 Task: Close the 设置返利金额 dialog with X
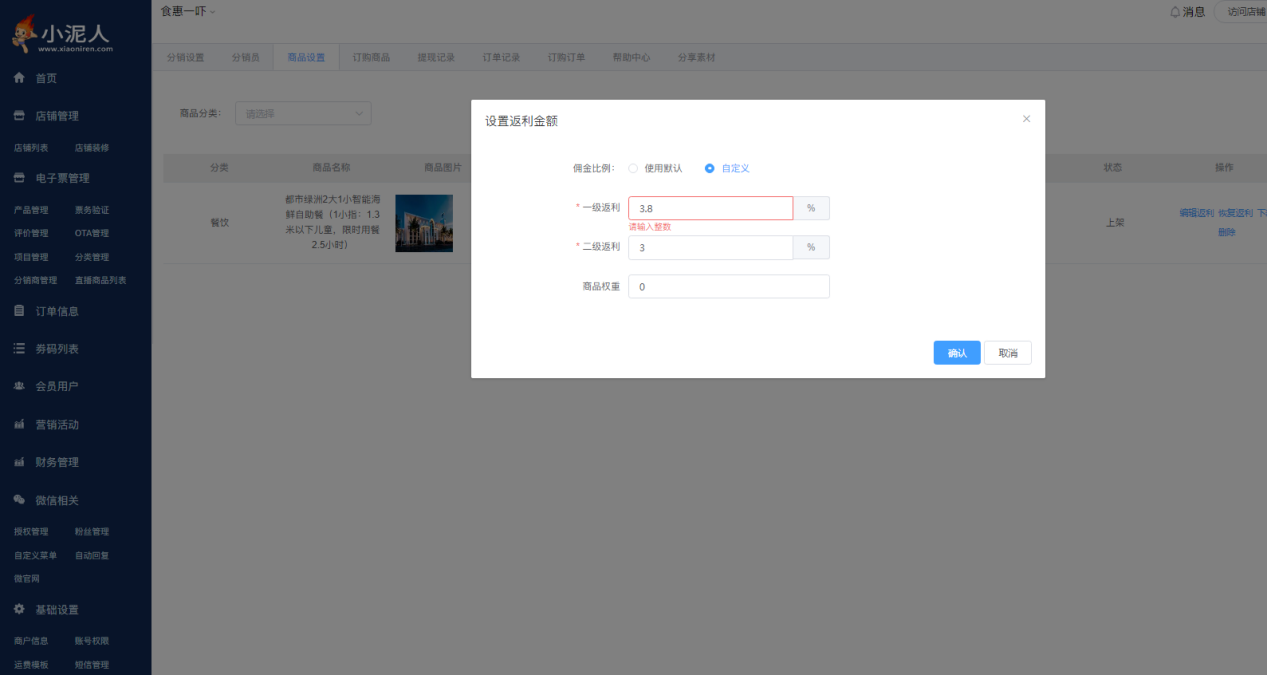coord(1026,119)
